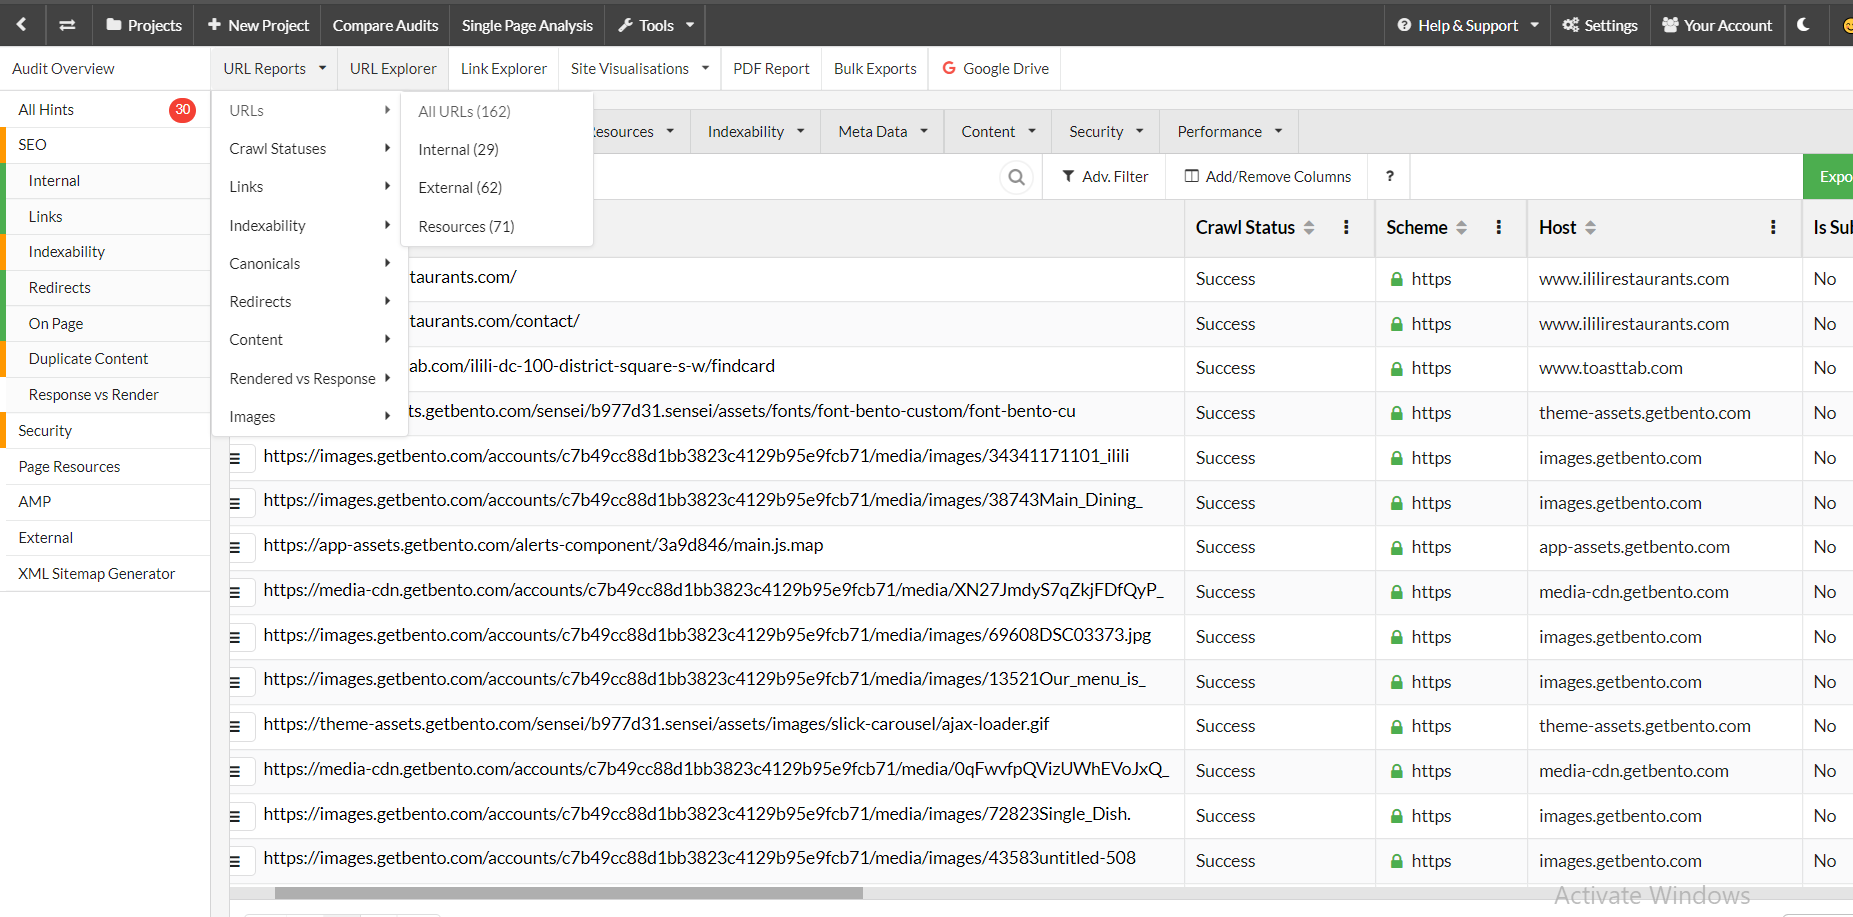Image resolution: width=1853 pixels, height=917 pixels.
Task: Open Compare Audits
Action: coord(385,25)
